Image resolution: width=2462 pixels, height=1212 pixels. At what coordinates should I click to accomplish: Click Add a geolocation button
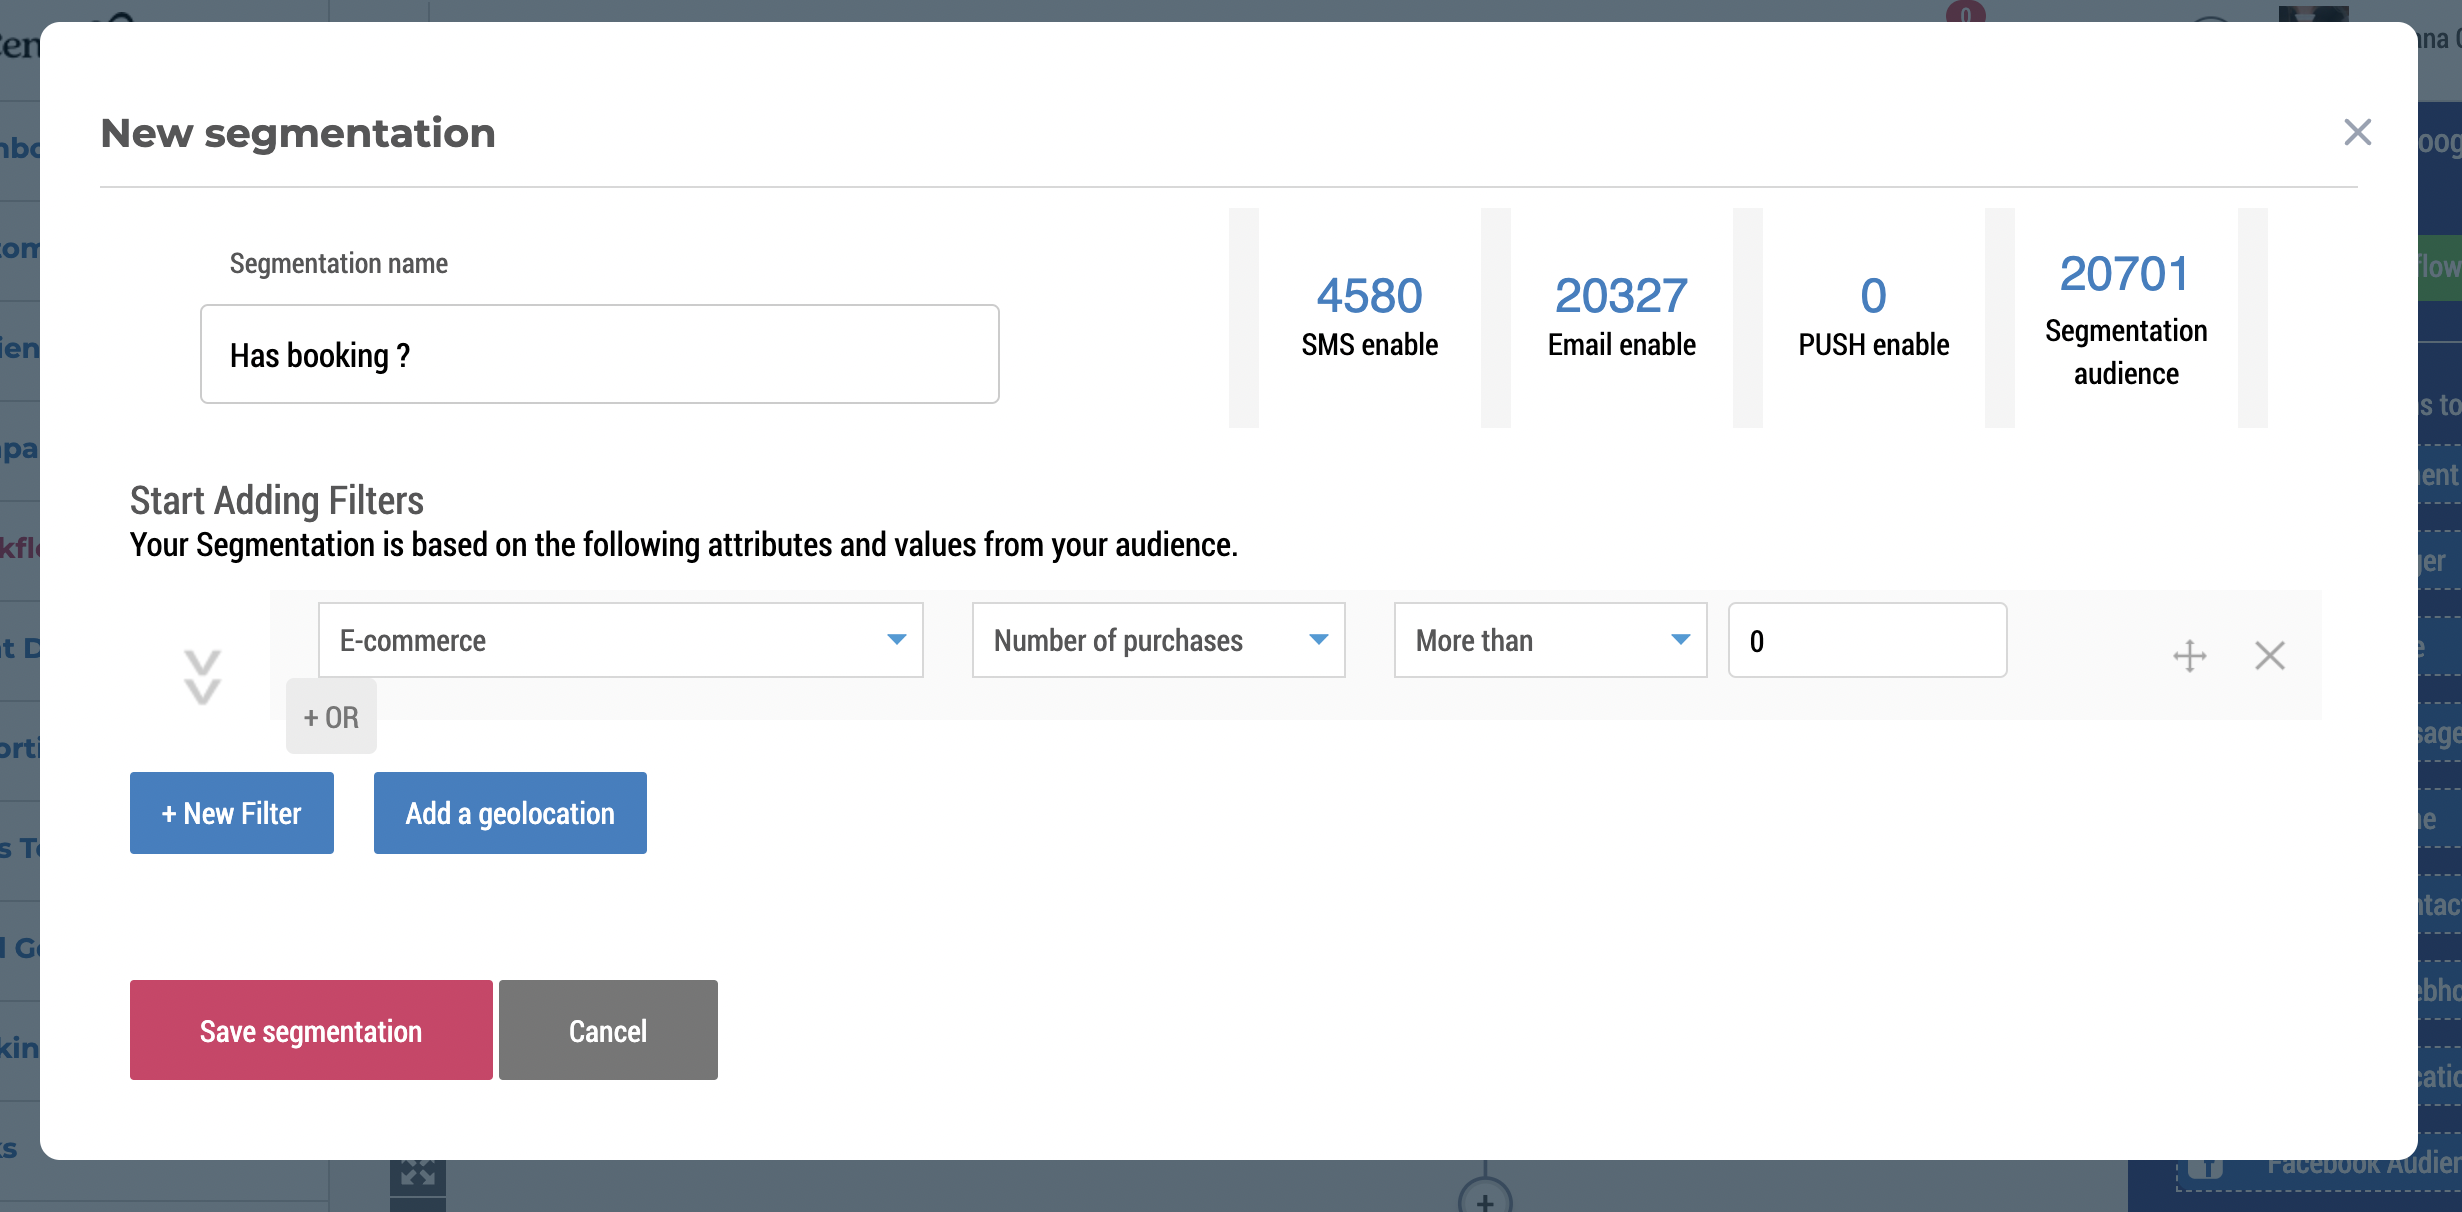click(510, 813)
